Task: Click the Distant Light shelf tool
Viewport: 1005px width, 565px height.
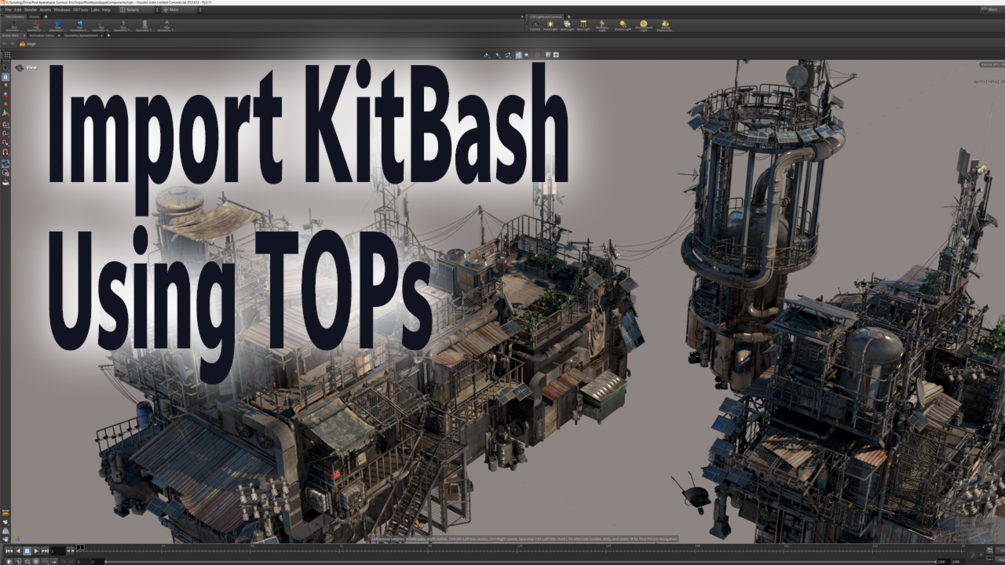Action: tap(623, 26)
